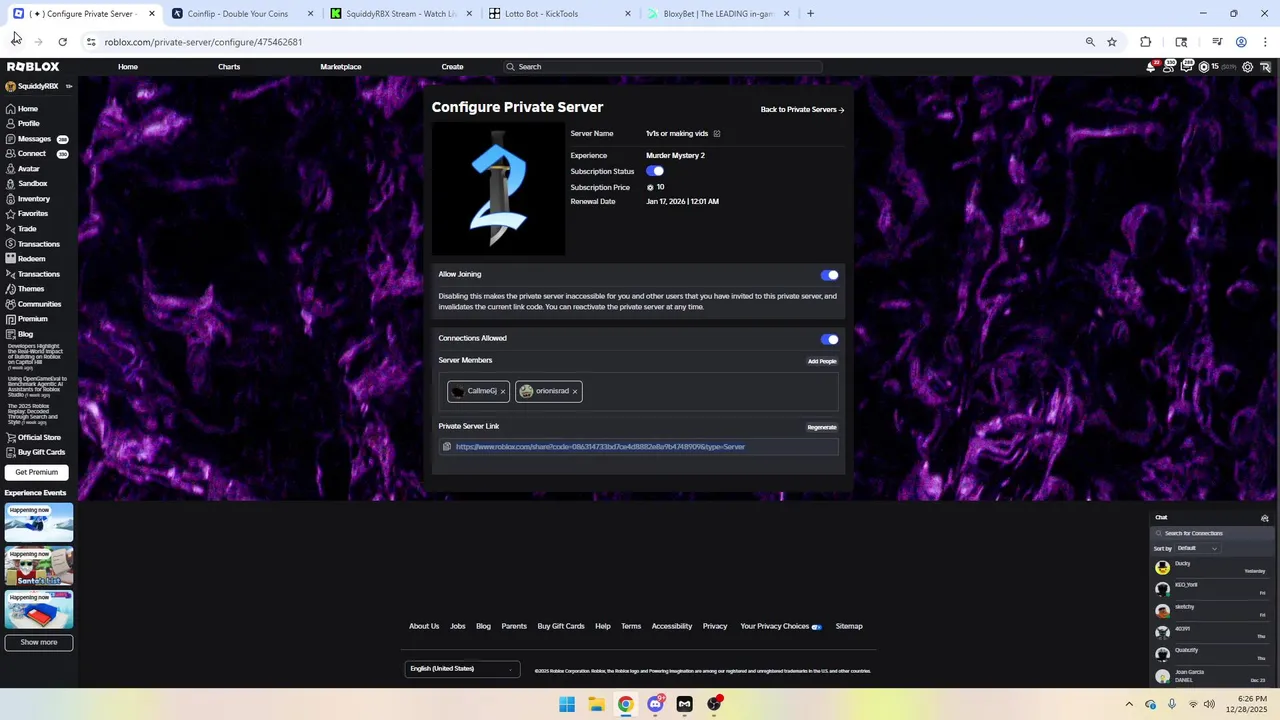Viewport: 1280px width, 720px height.
Task: Switch to the Coinflip browser tab
Action: point(240,14)
